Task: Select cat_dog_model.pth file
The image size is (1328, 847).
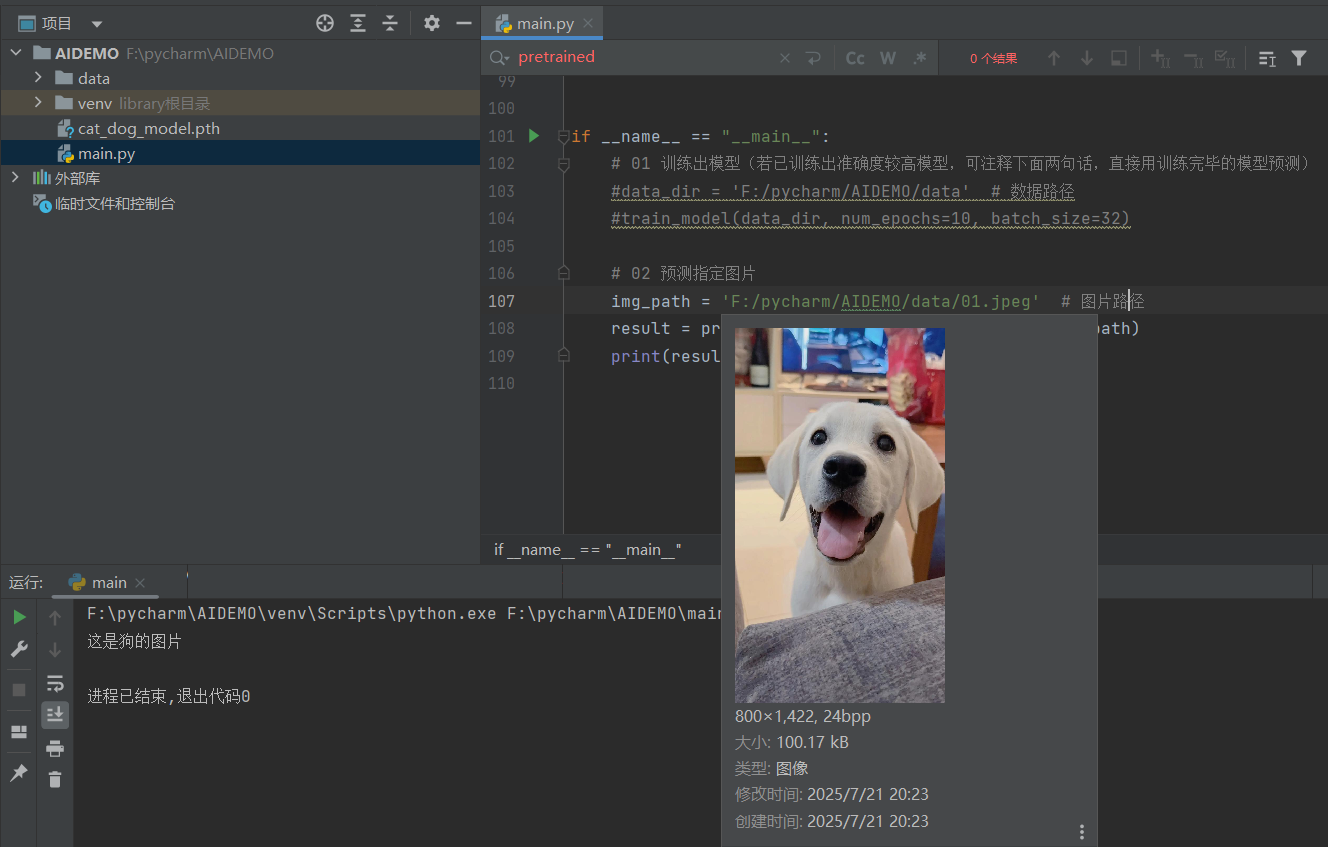Action: point(149,128)
